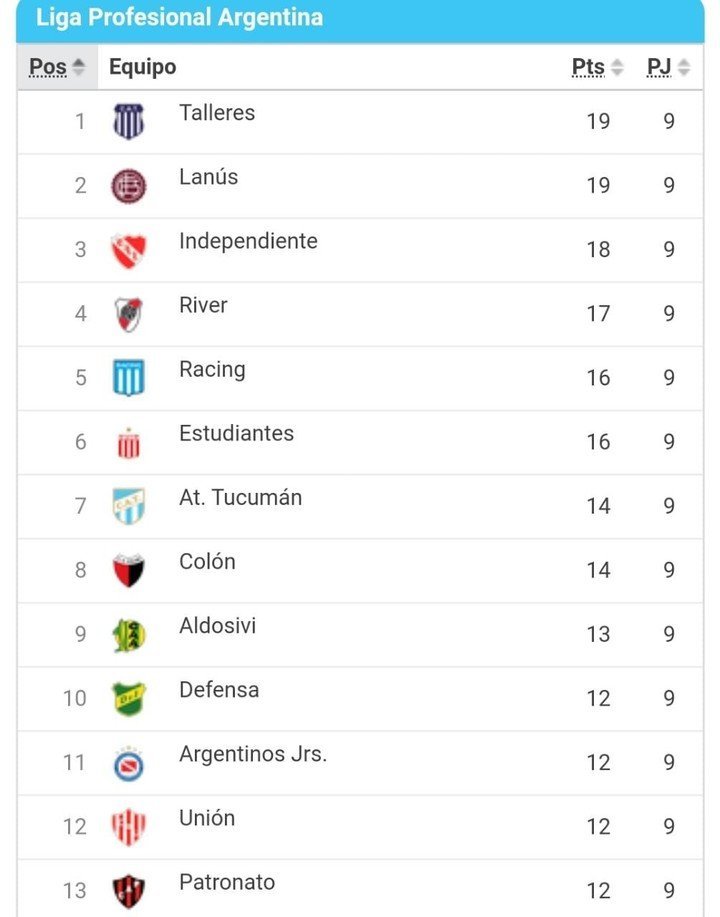Click the Equipo column header
The width and height of the screenshot is (720, 917).
[142, 67]
